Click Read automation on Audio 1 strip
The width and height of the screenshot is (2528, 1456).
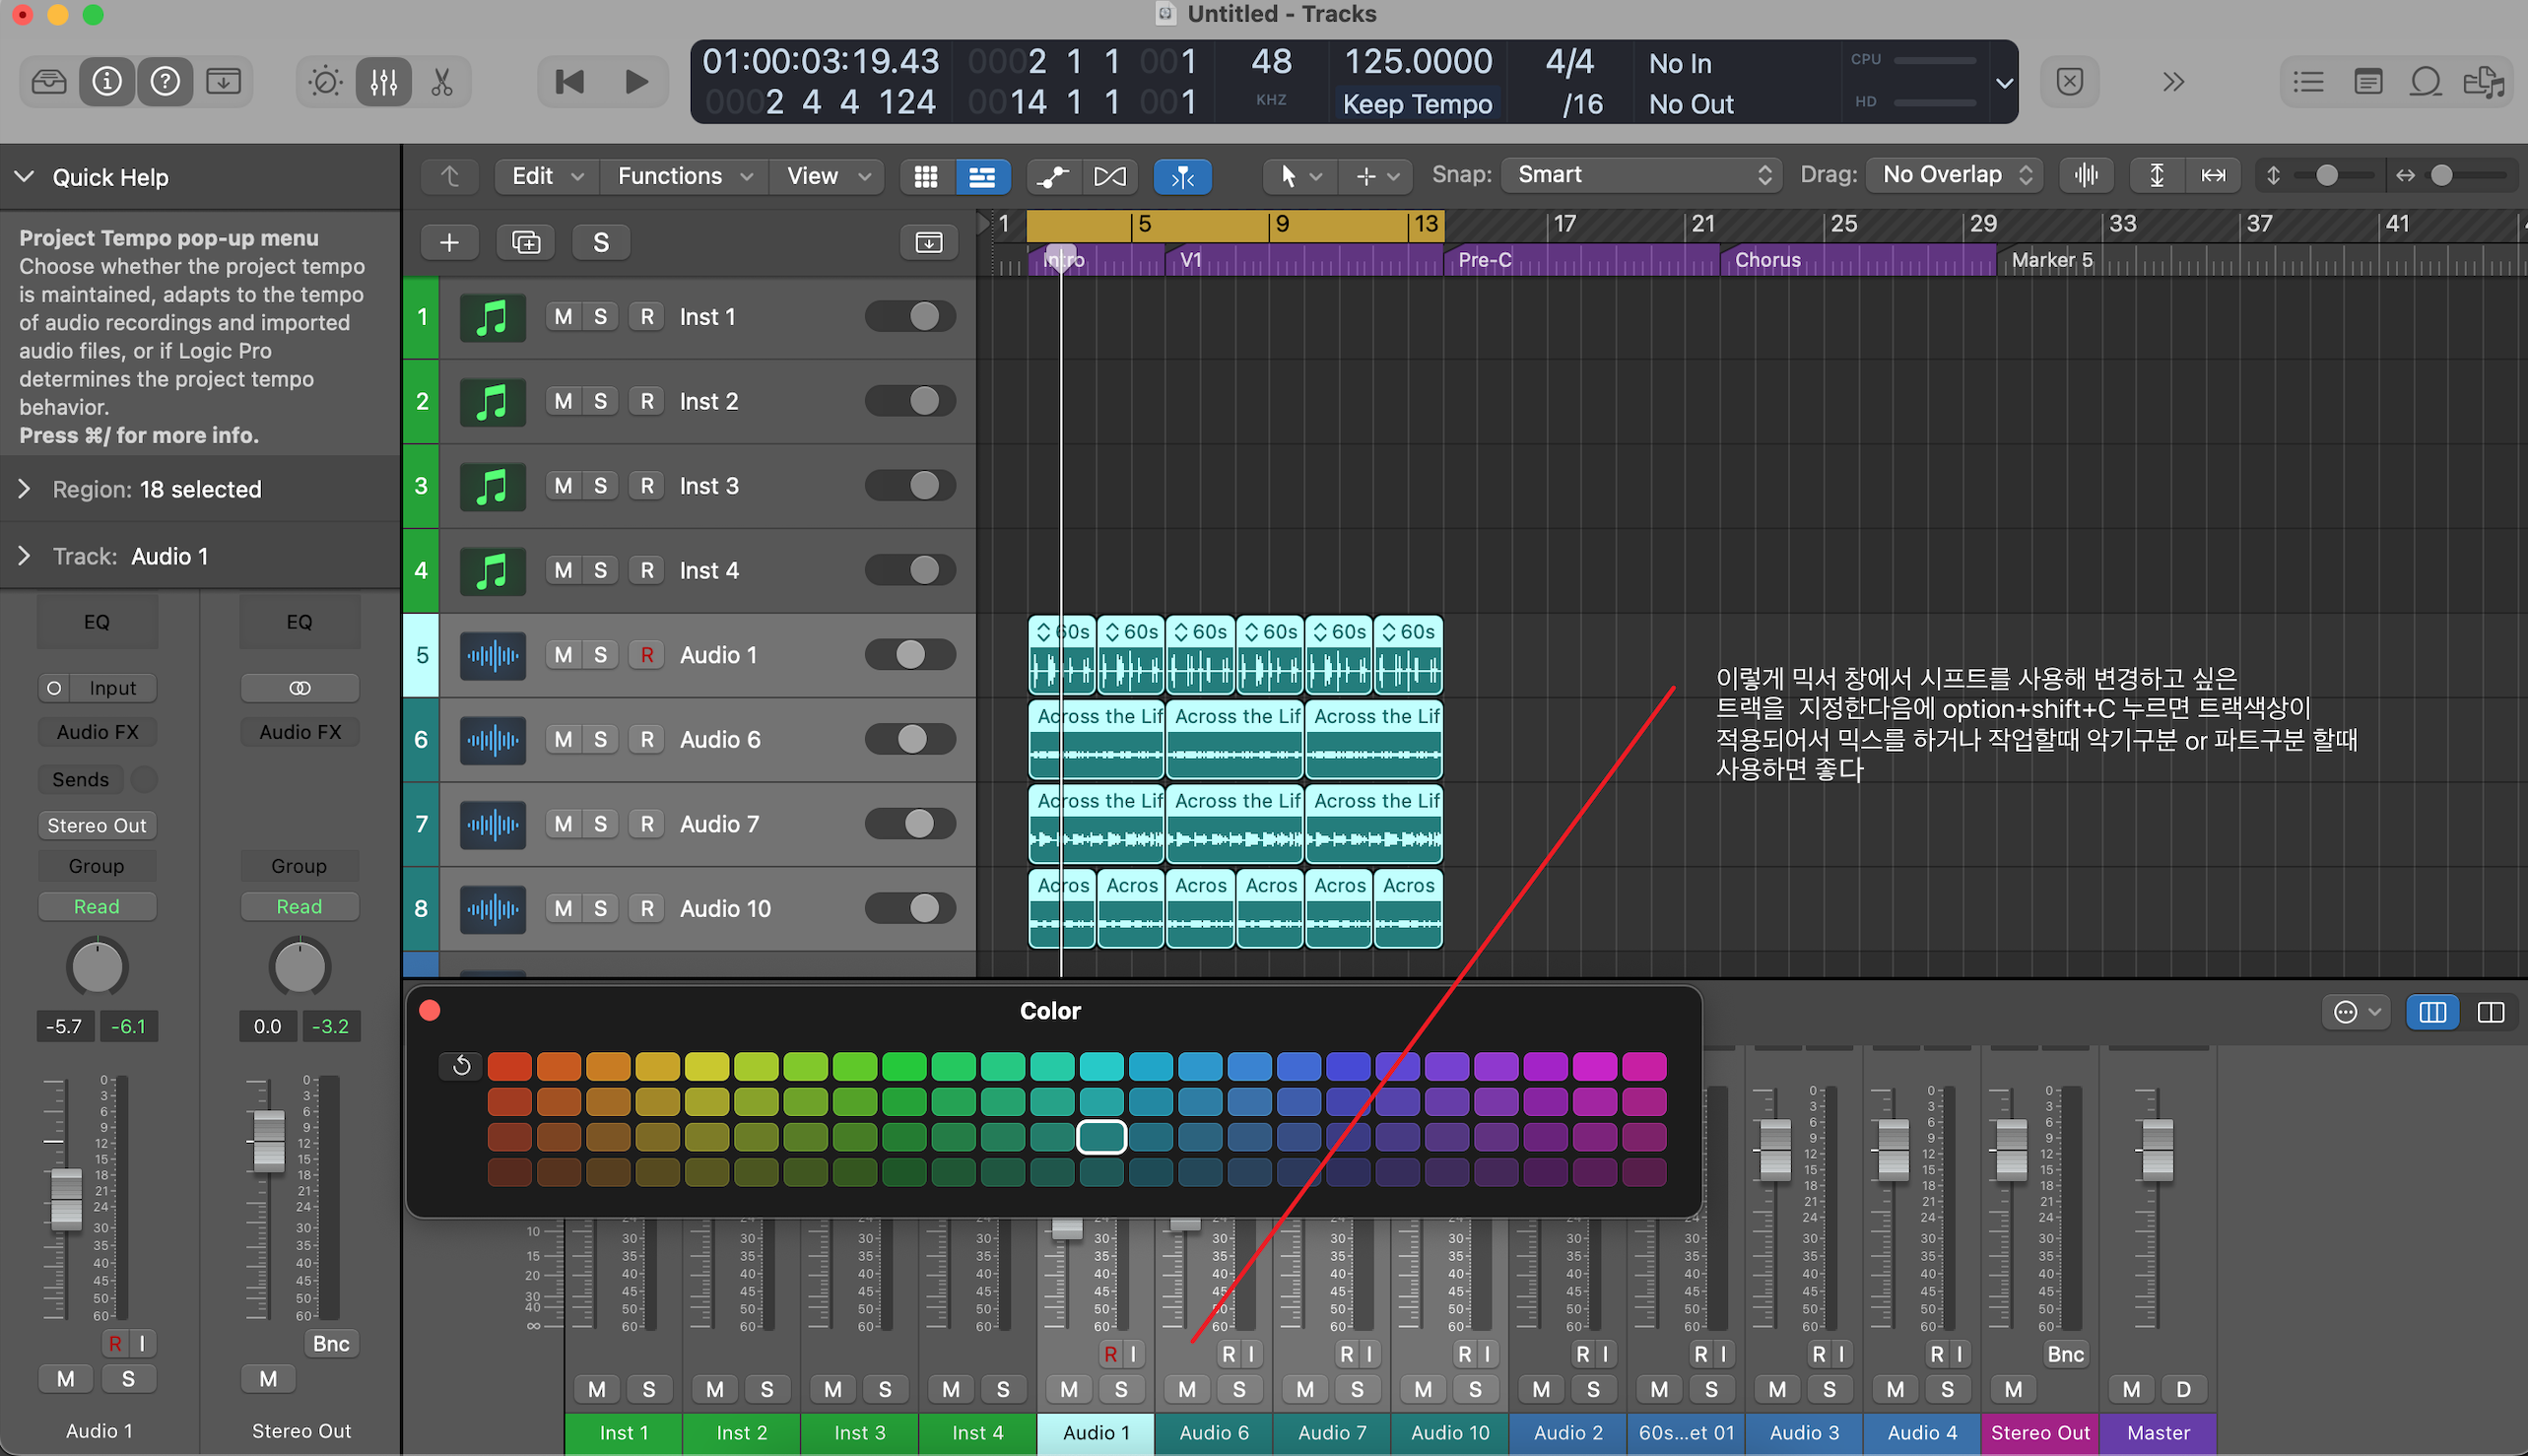coord(97,906)
